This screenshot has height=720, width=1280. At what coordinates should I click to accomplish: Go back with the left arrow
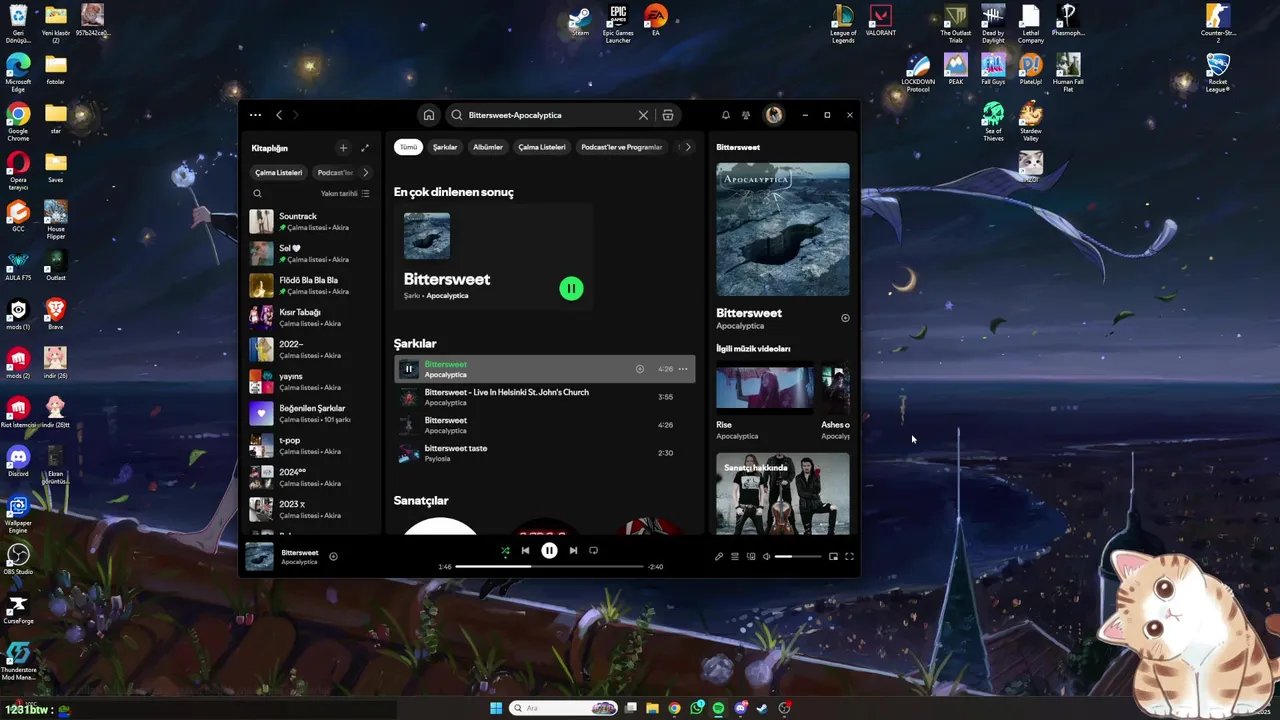[279, 115]
